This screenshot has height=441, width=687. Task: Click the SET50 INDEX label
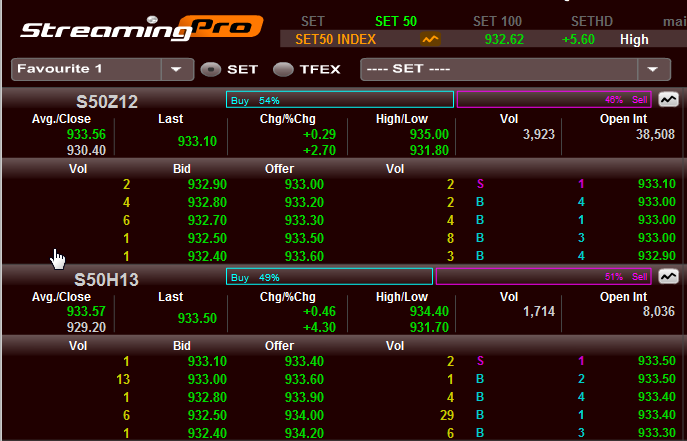coord(336,39)
